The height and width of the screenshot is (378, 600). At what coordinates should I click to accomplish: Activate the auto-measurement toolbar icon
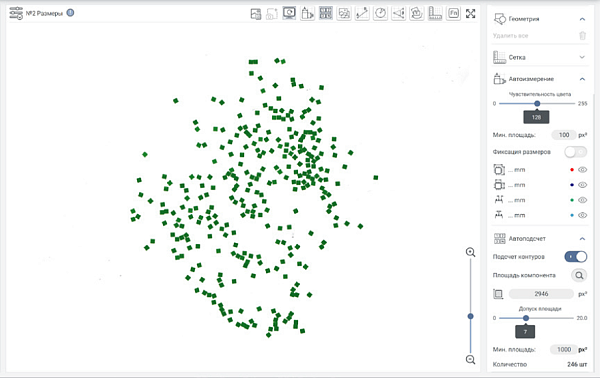[307, 14]
